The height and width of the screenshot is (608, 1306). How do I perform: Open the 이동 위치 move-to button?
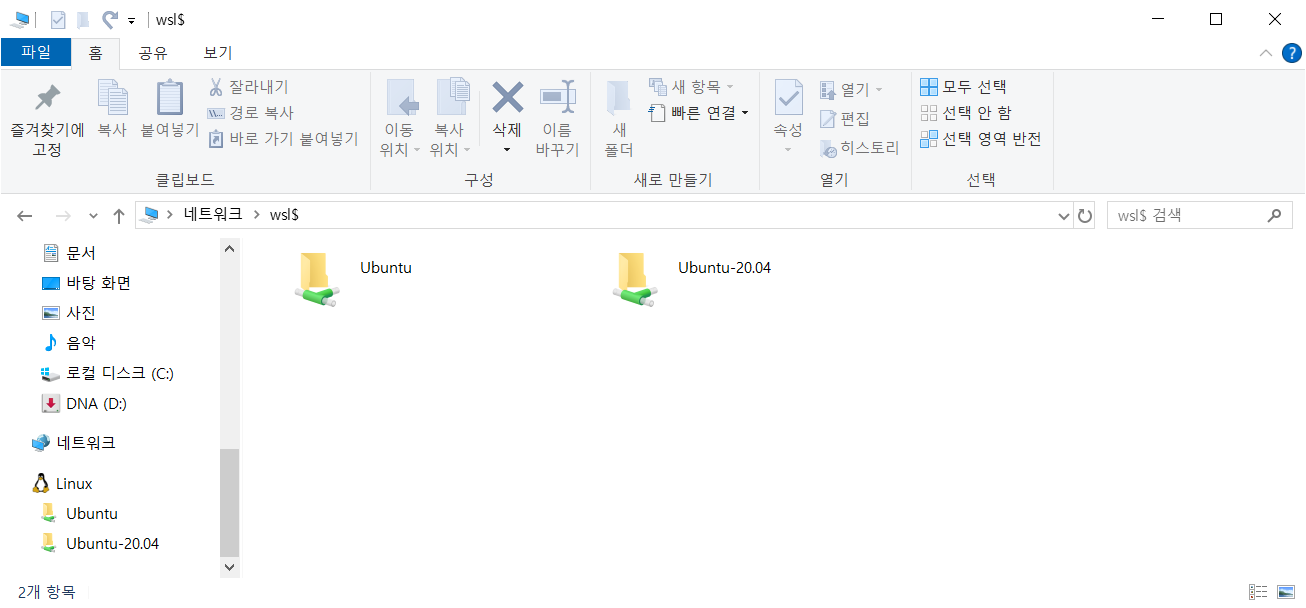tap(400, 118)
